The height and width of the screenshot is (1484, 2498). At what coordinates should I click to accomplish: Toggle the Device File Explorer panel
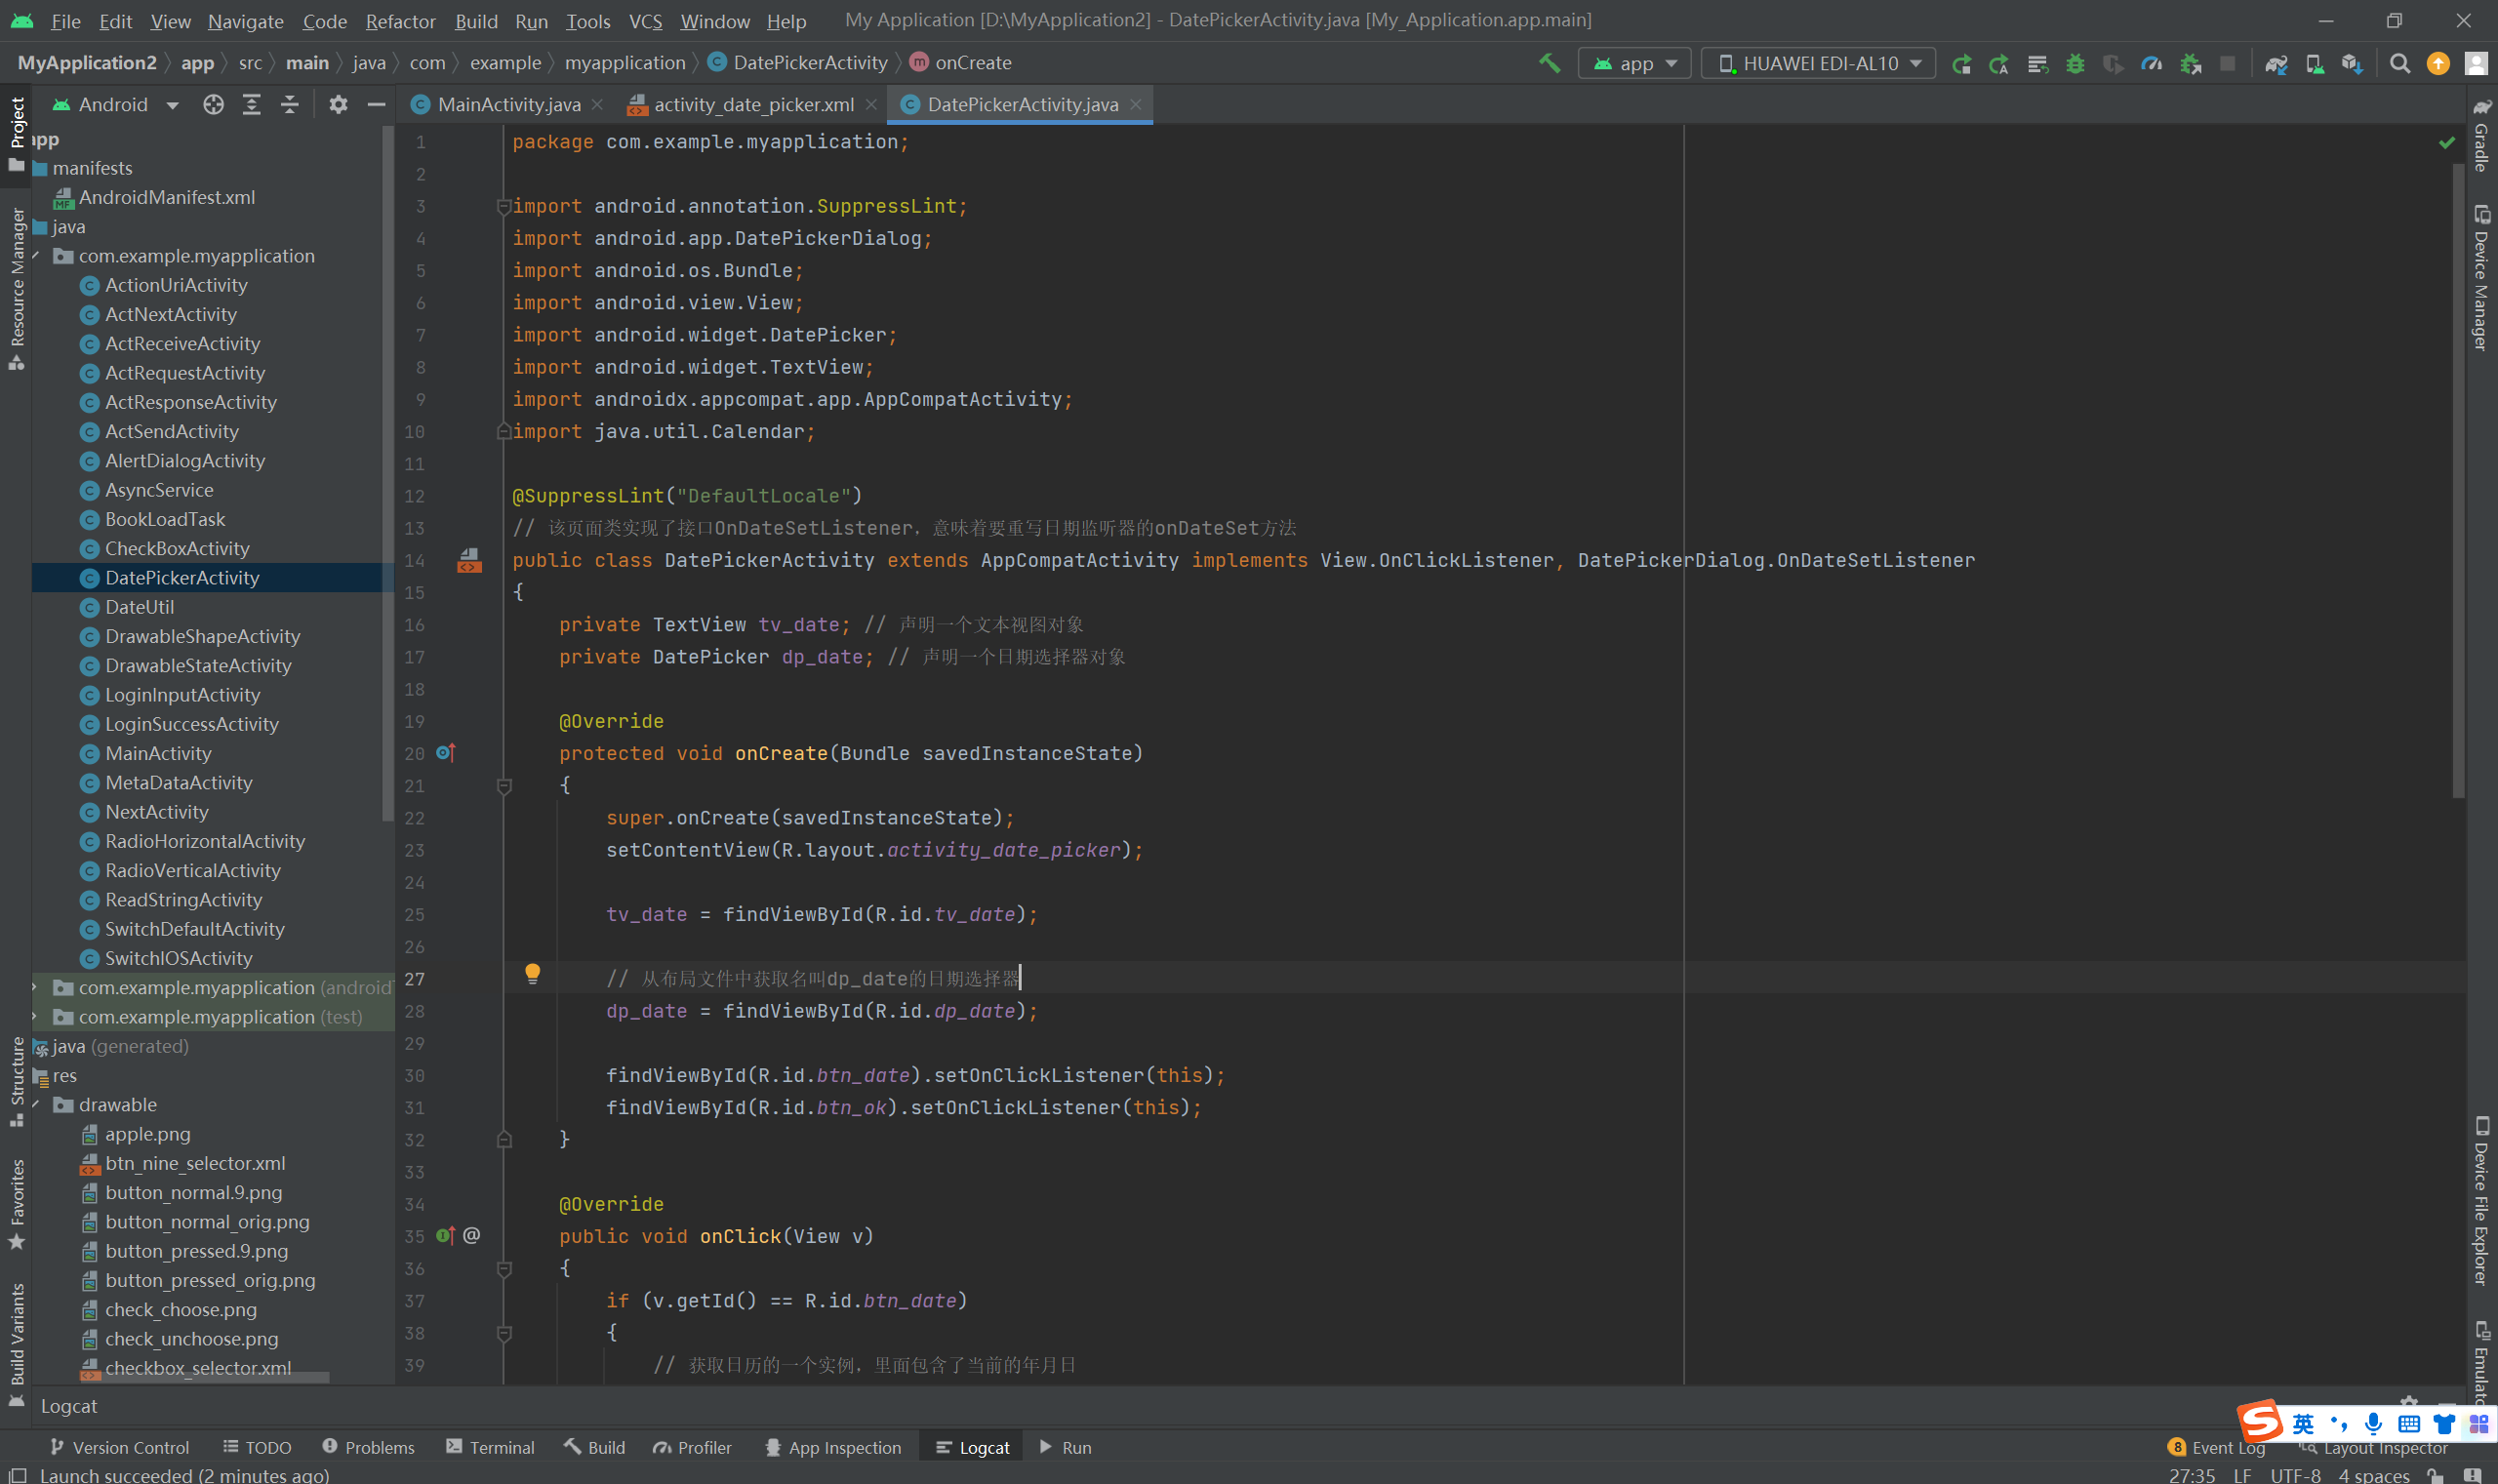pyautogui.click(x=2481, y=1200)
